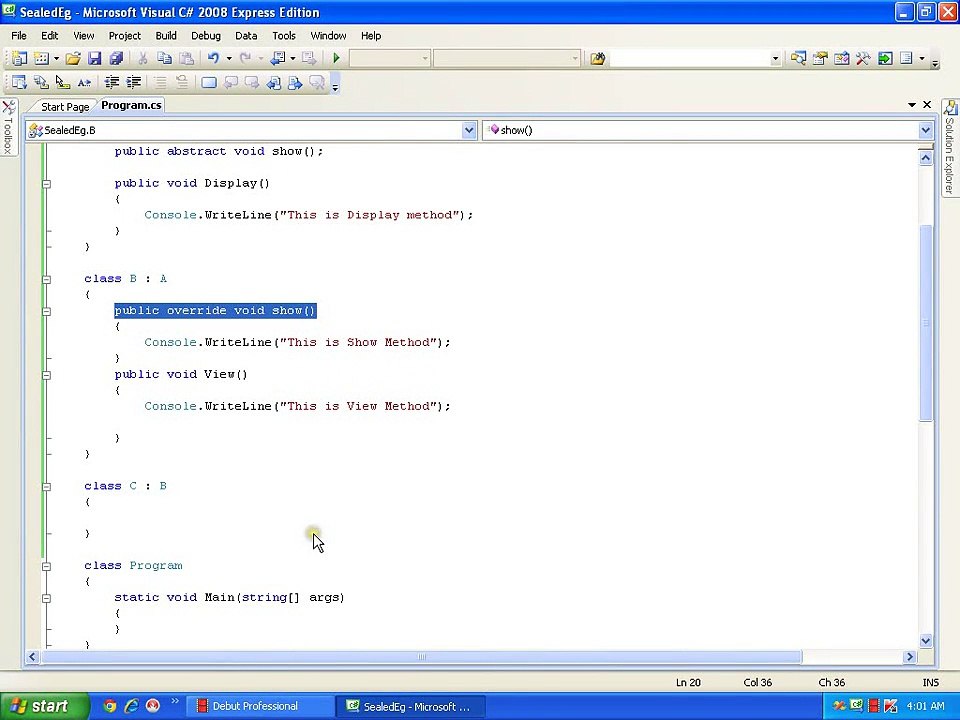Expand the Solution Explorer side panel tab
The height and width of the screenshot is (720, 960).
tap(950, 147)
